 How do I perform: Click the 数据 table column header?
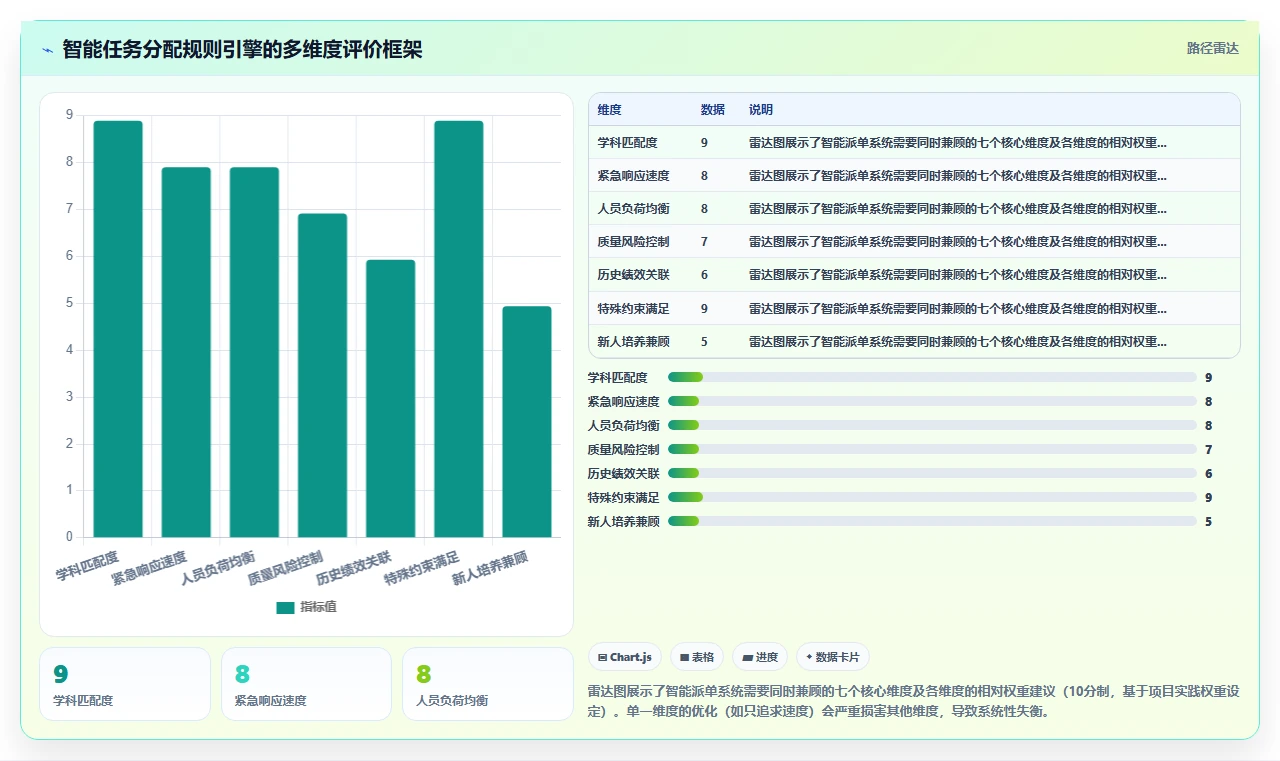coord(713,109)
